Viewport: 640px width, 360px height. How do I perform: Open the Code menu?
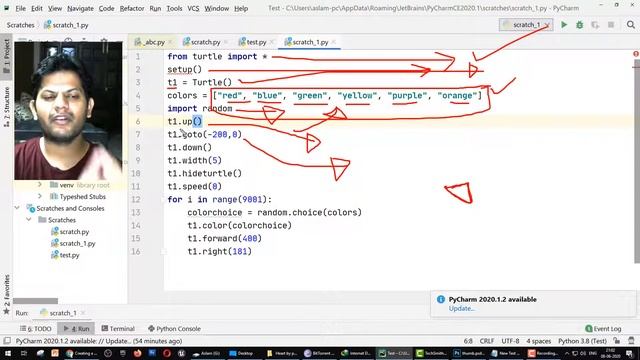tap(106, 8)
